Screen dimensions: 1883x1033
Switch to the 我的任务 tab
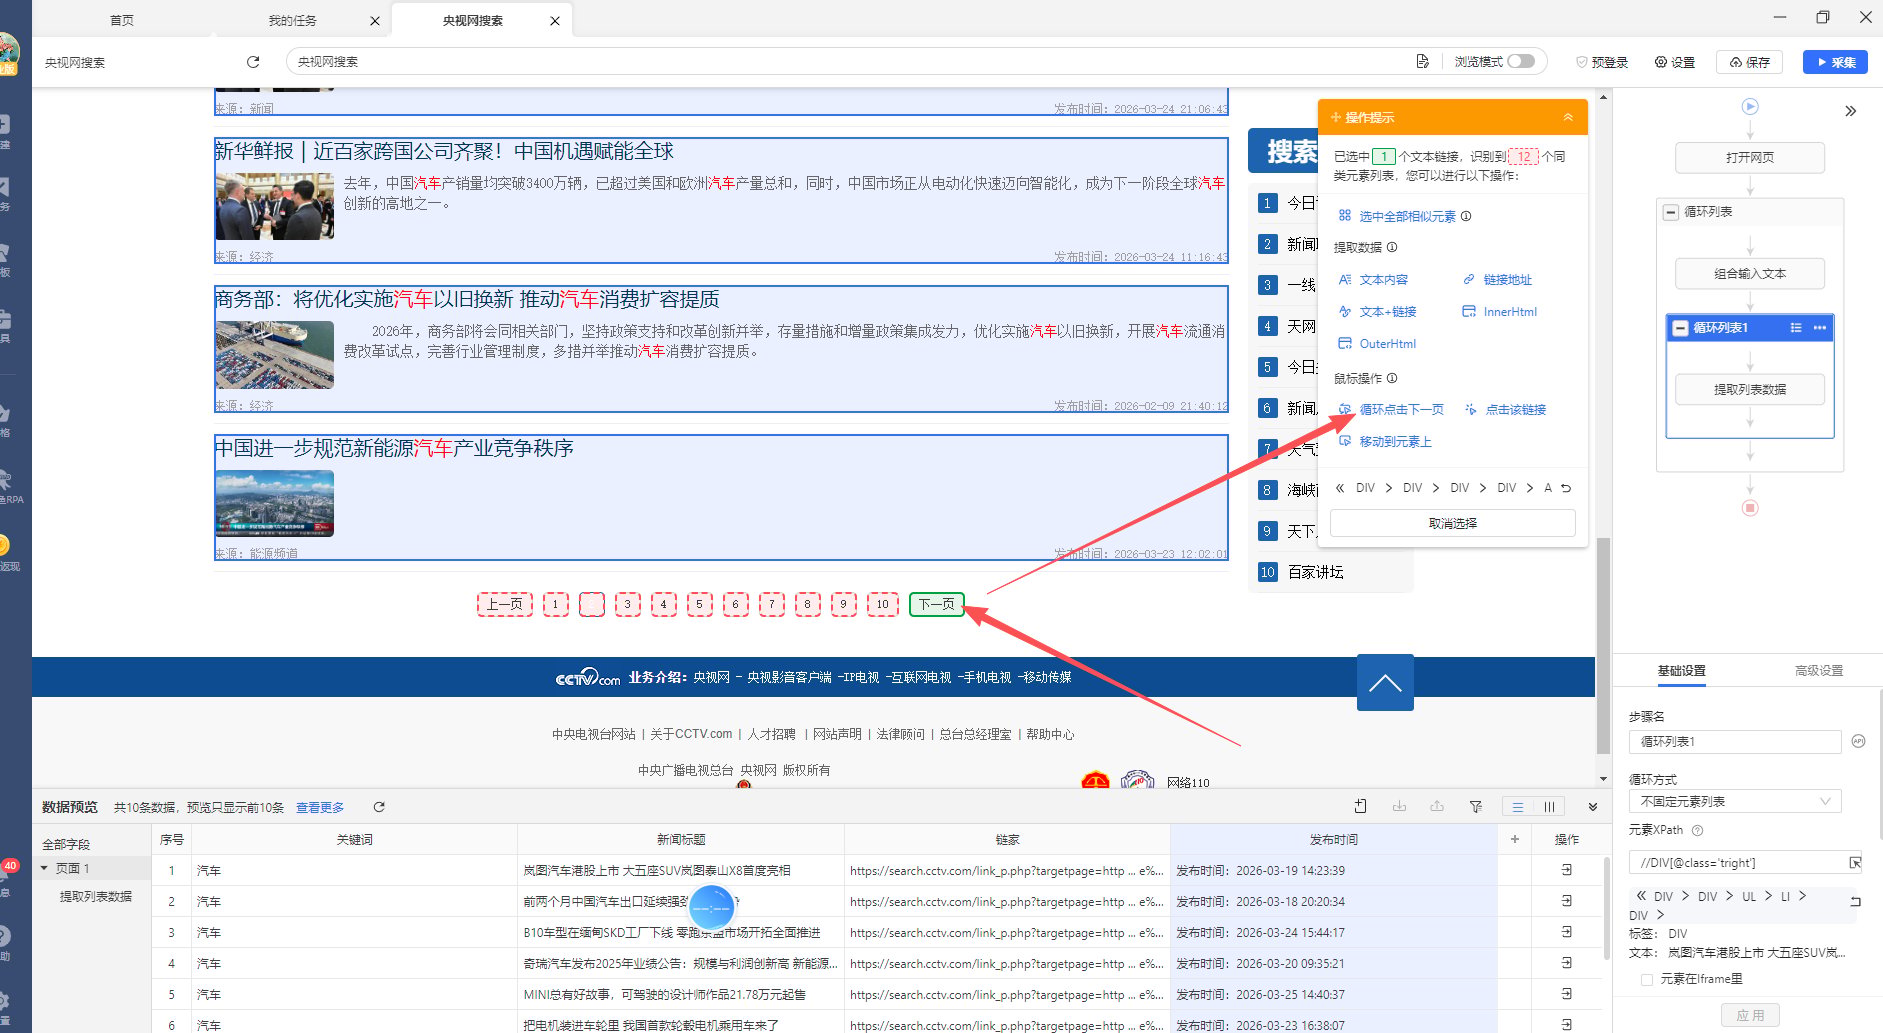coord(292,20)
